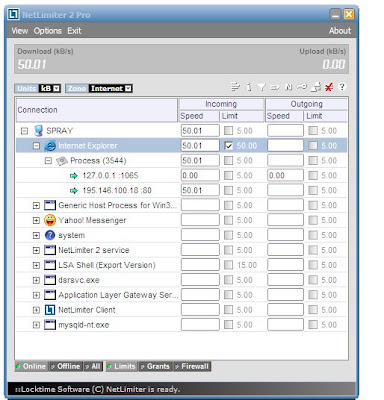
Task: Click the red X toolbar icon
Action: [x=329, y=87]
